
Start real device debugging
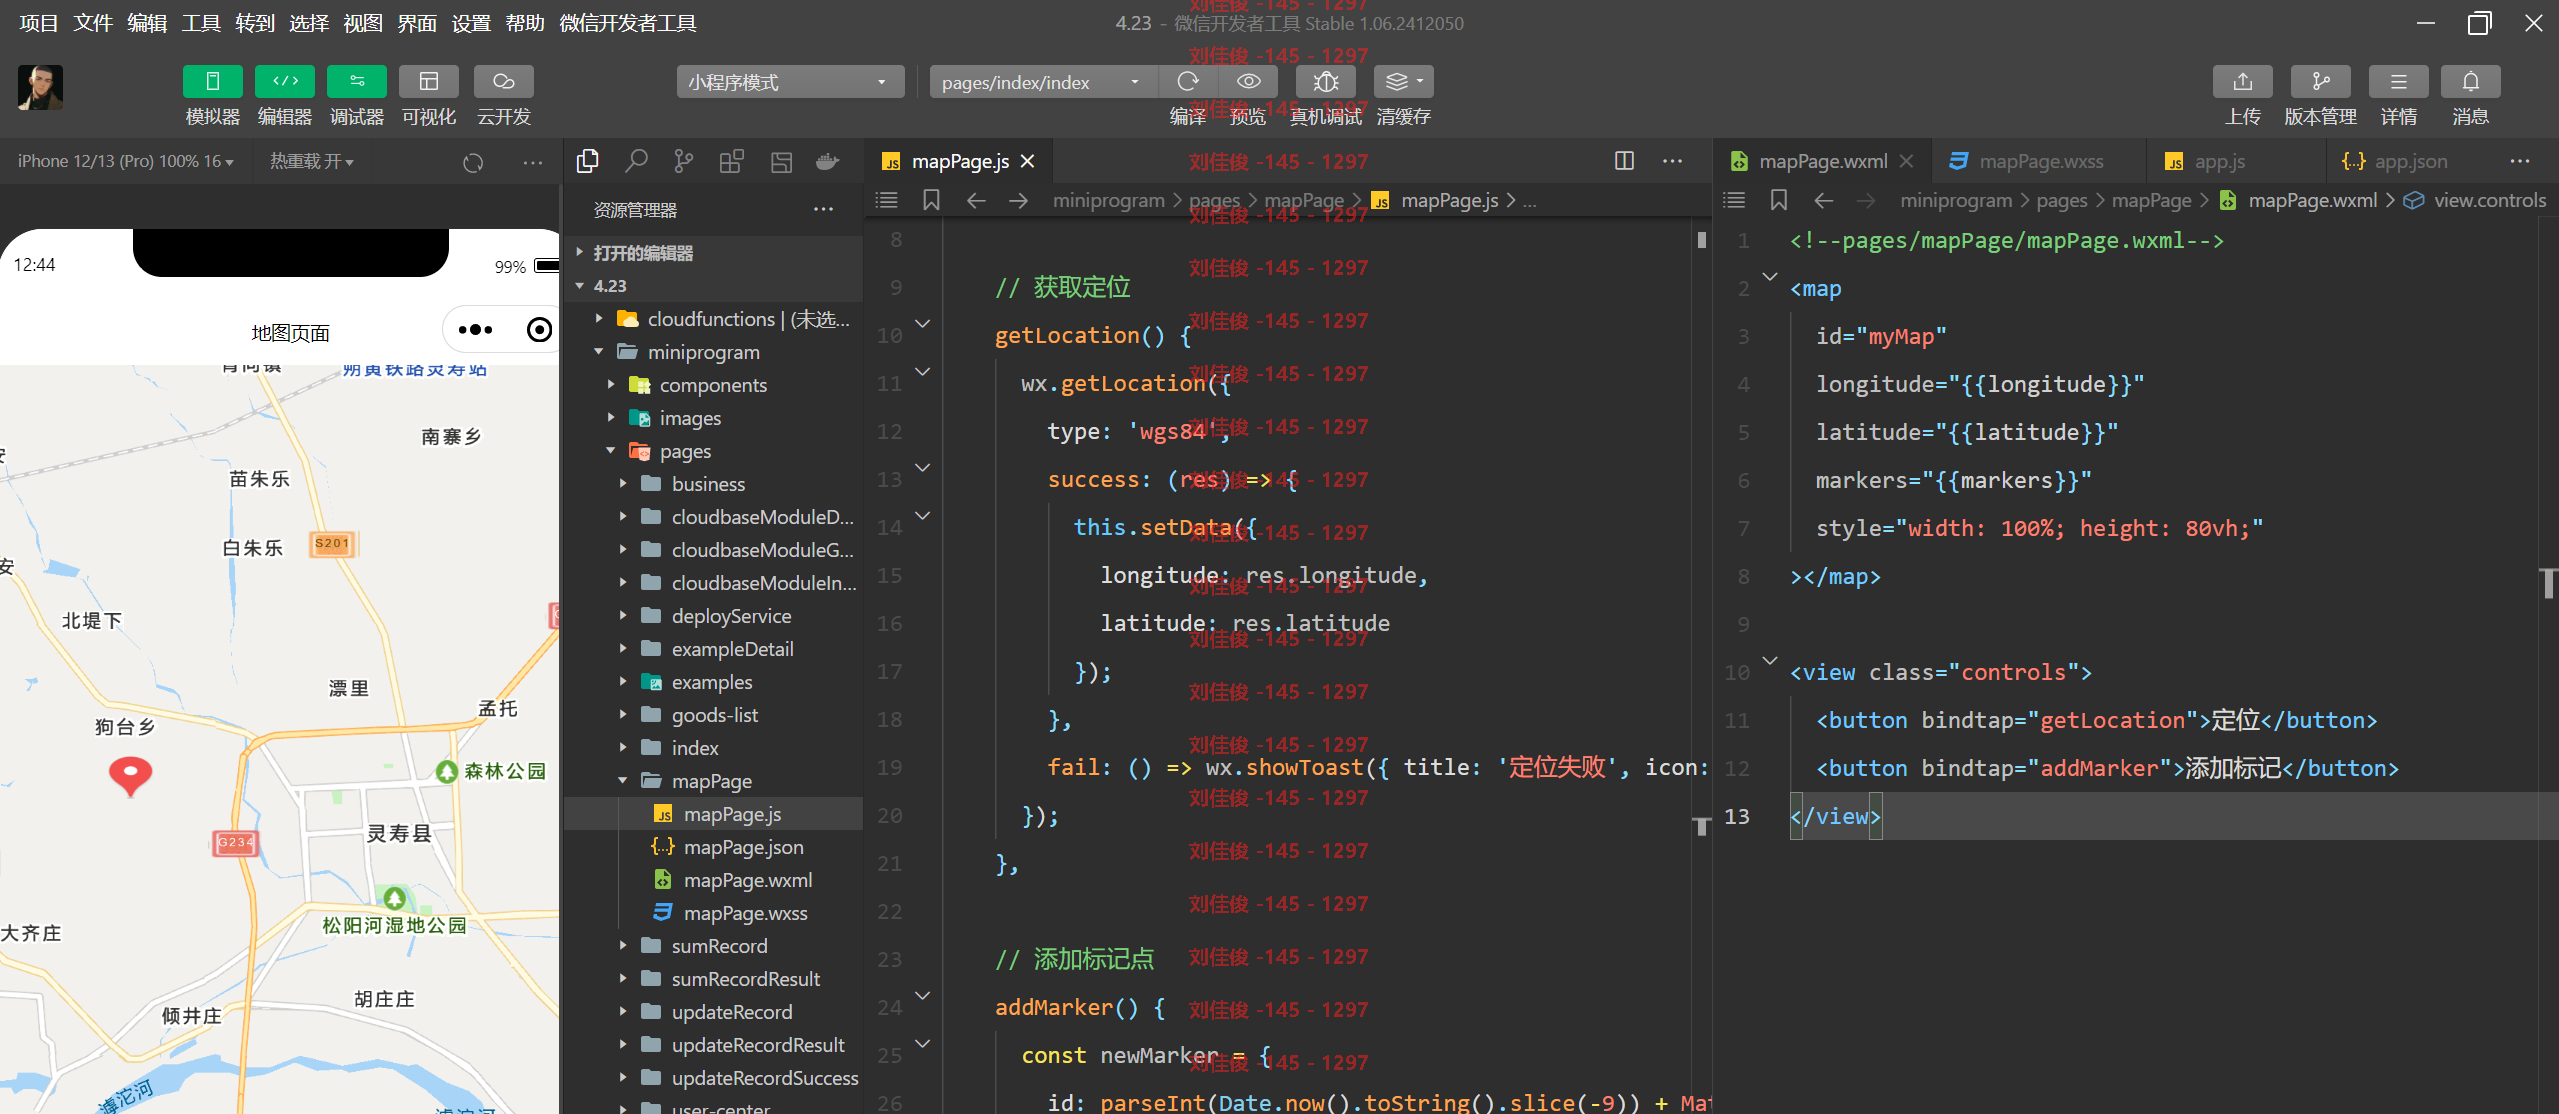pyautogui.click(x=1326, y=82)
